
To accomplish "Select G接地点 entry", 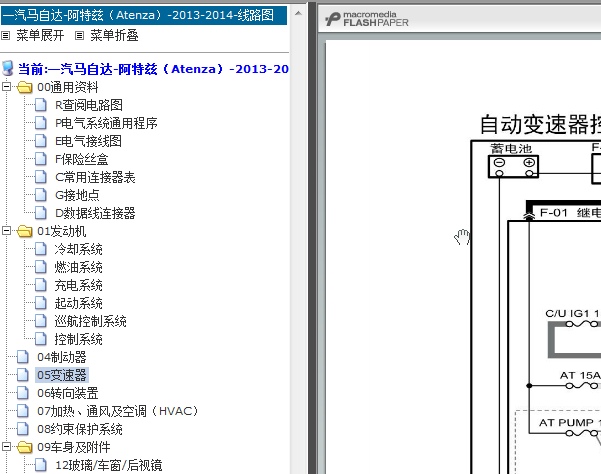I will click(77, 195).
